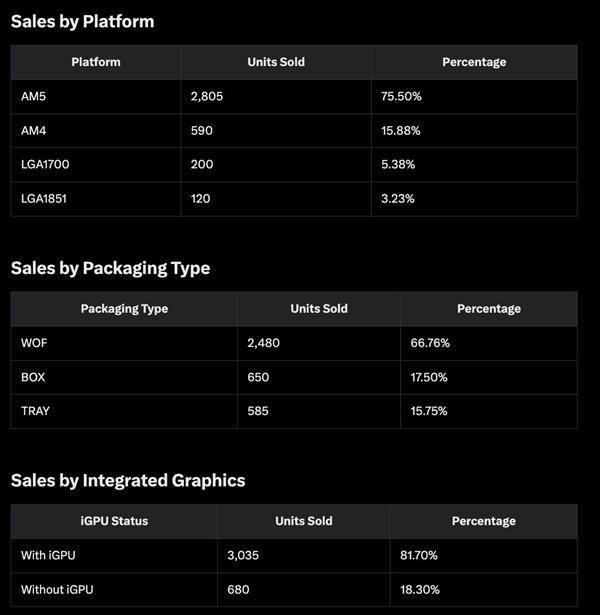Select the WOF packaging cell
This screenshot has height=615, width=600.
click(34, 343)
